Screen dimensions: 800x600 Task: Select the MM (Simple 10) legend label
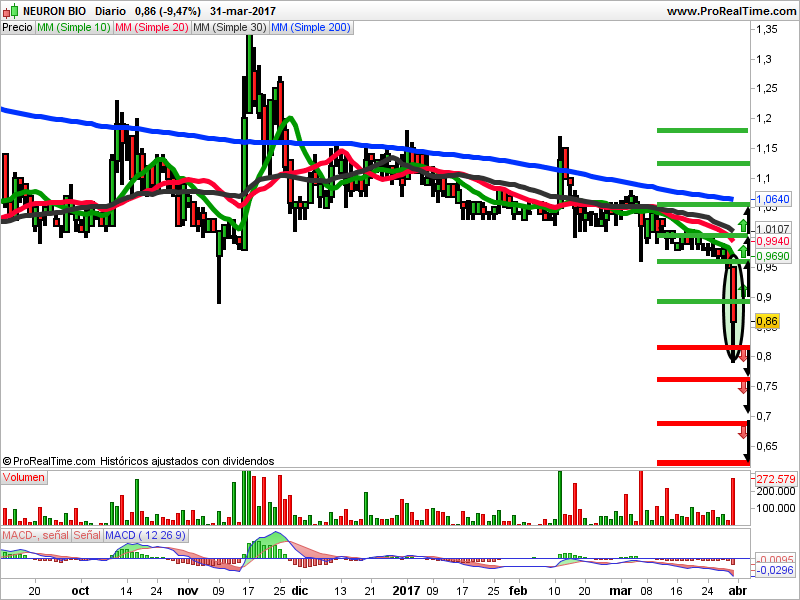coord(73,28)
